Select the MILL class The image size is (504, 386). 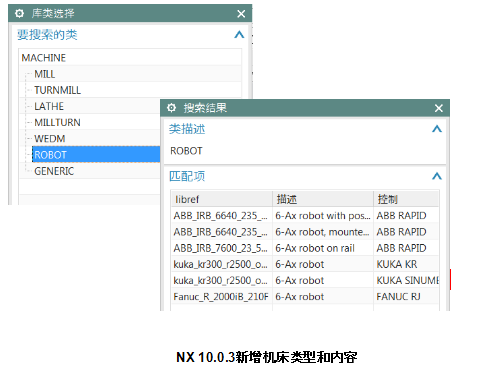[45, 74]
